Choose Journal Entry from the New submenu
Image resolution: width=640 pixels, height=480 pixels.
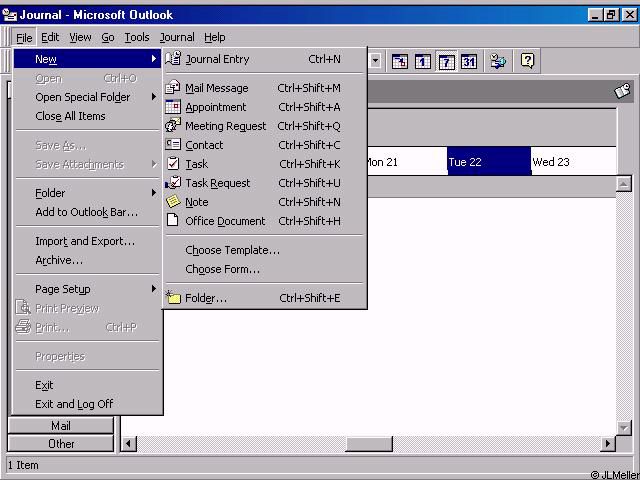coord(264,59)
